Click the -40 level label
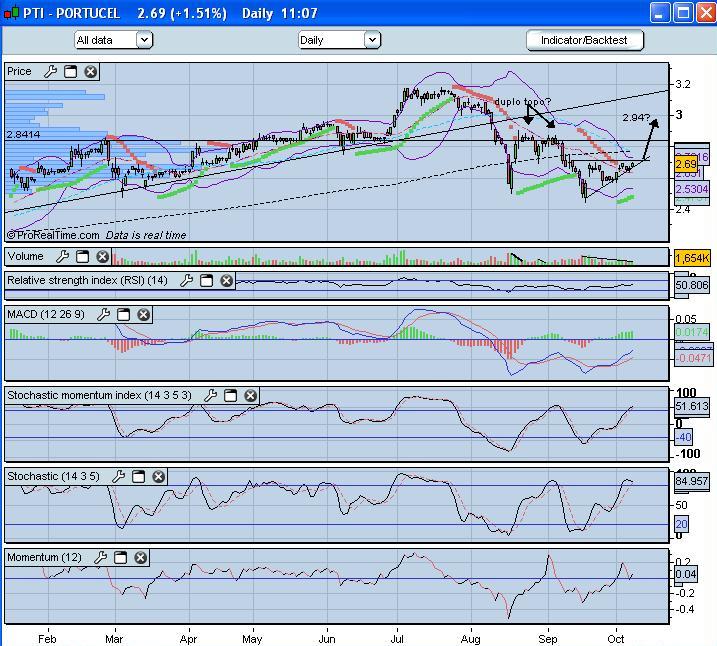717x646 pixels. coord(684,437)
